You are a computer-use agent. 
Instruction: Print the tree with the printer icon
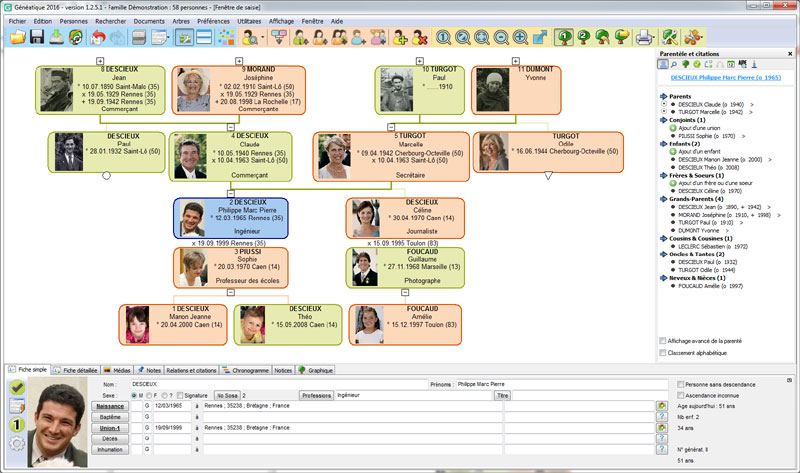click(644, 37)
